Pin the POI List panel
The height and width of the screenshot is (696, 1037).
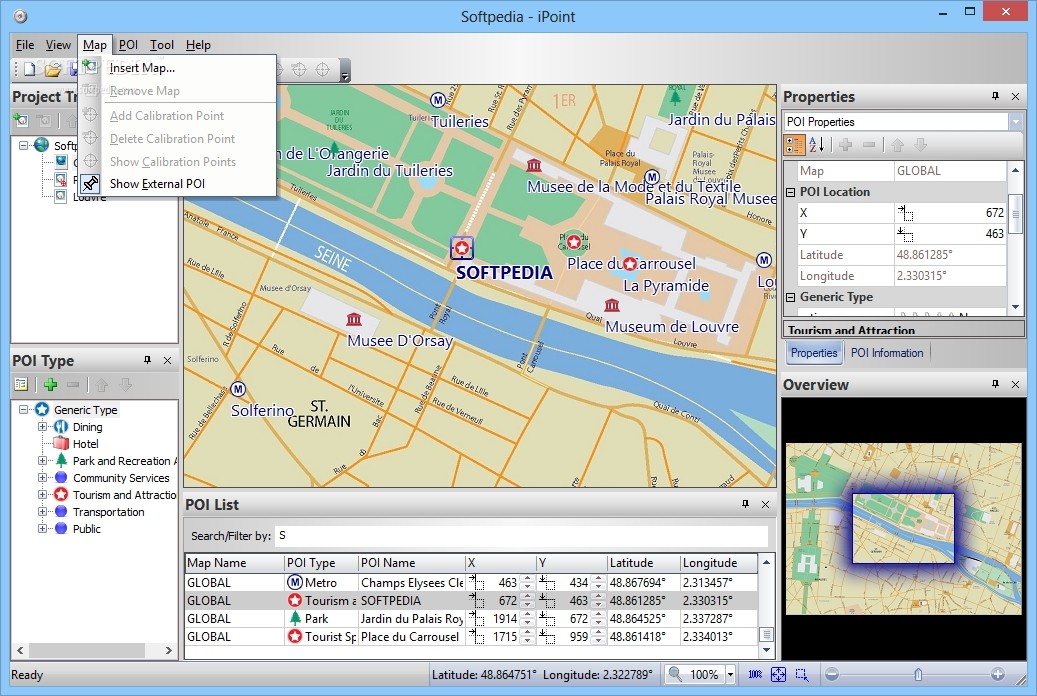(745, 503)
